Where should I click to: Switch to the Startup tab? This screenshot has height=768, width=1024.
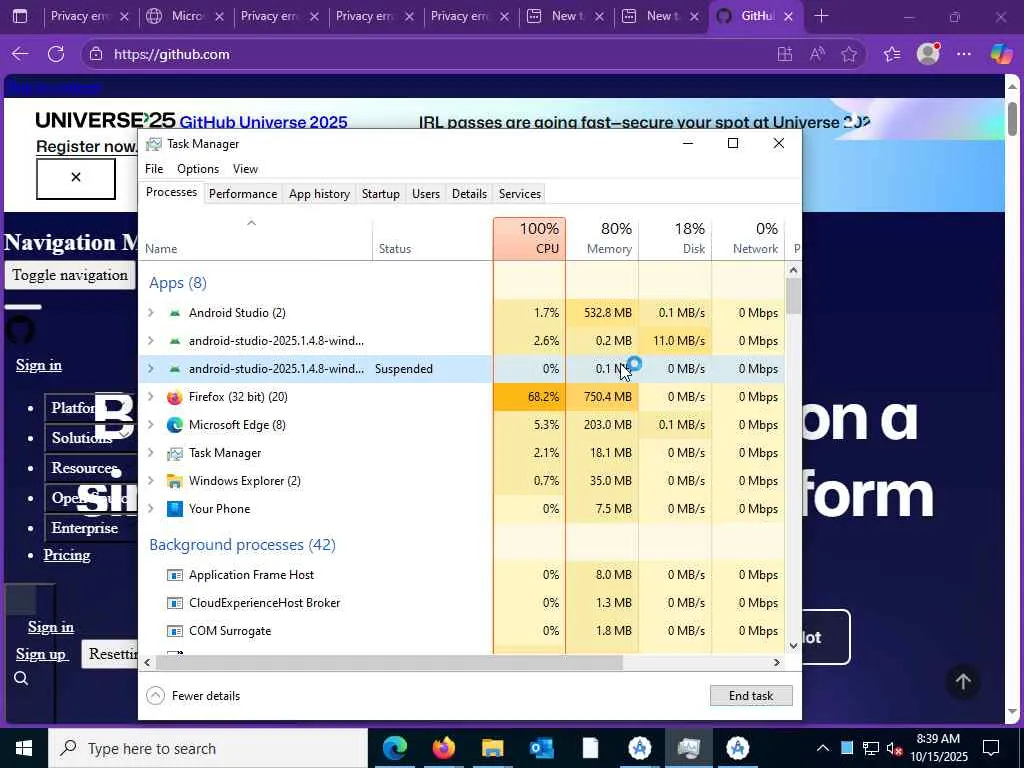coord(381,194)
